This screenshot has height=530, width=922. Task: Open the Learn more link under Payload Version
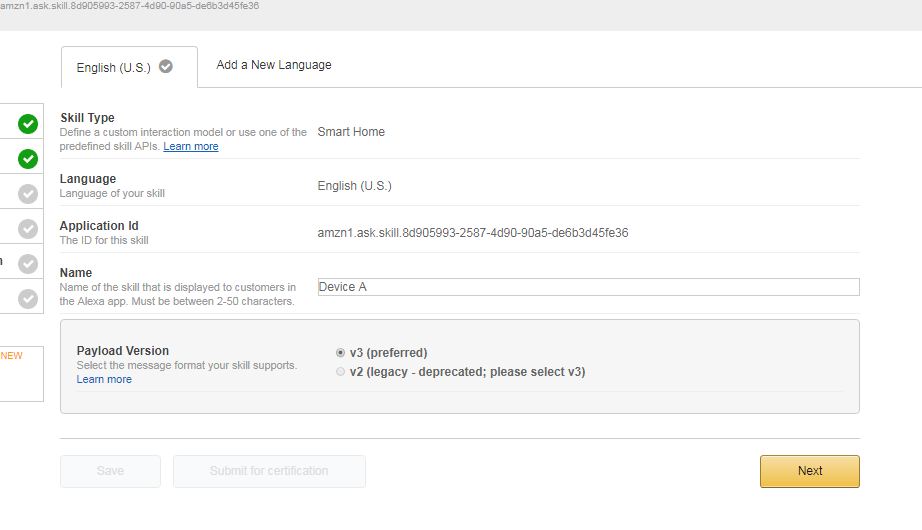click(x=104, y=379)
